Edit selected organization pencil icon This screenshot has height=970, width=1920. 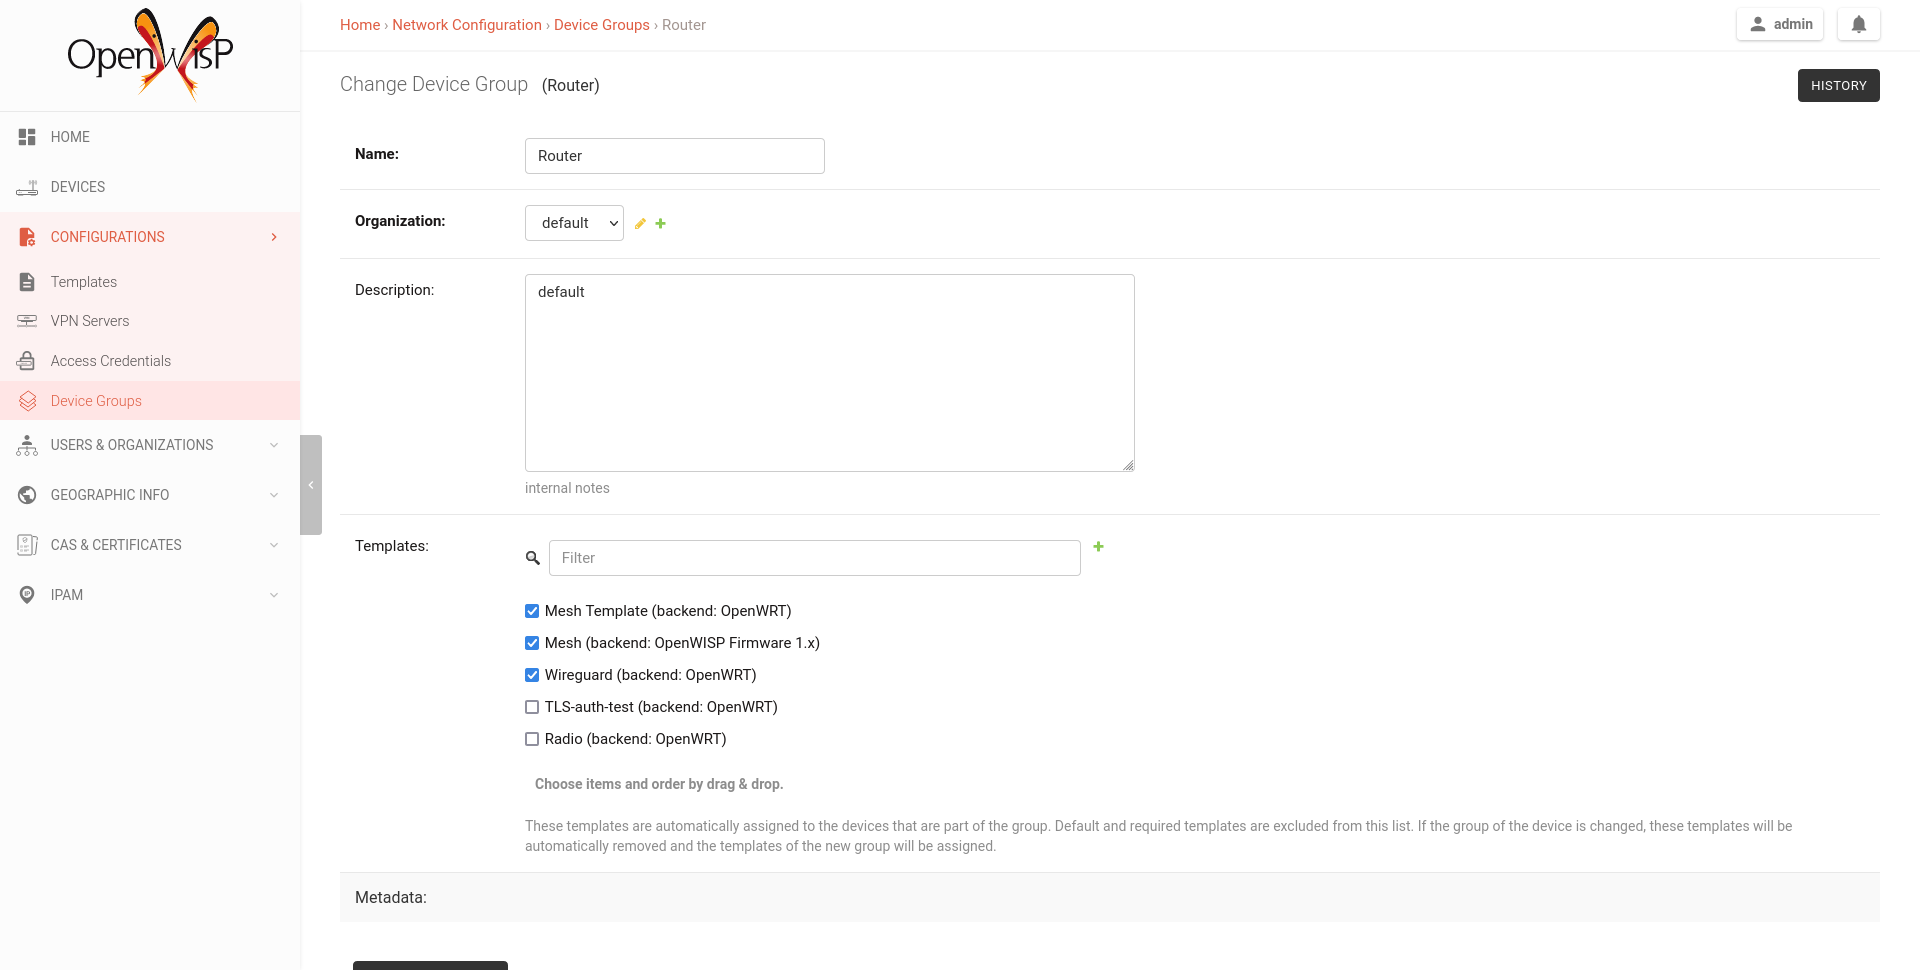pos(640,223)
